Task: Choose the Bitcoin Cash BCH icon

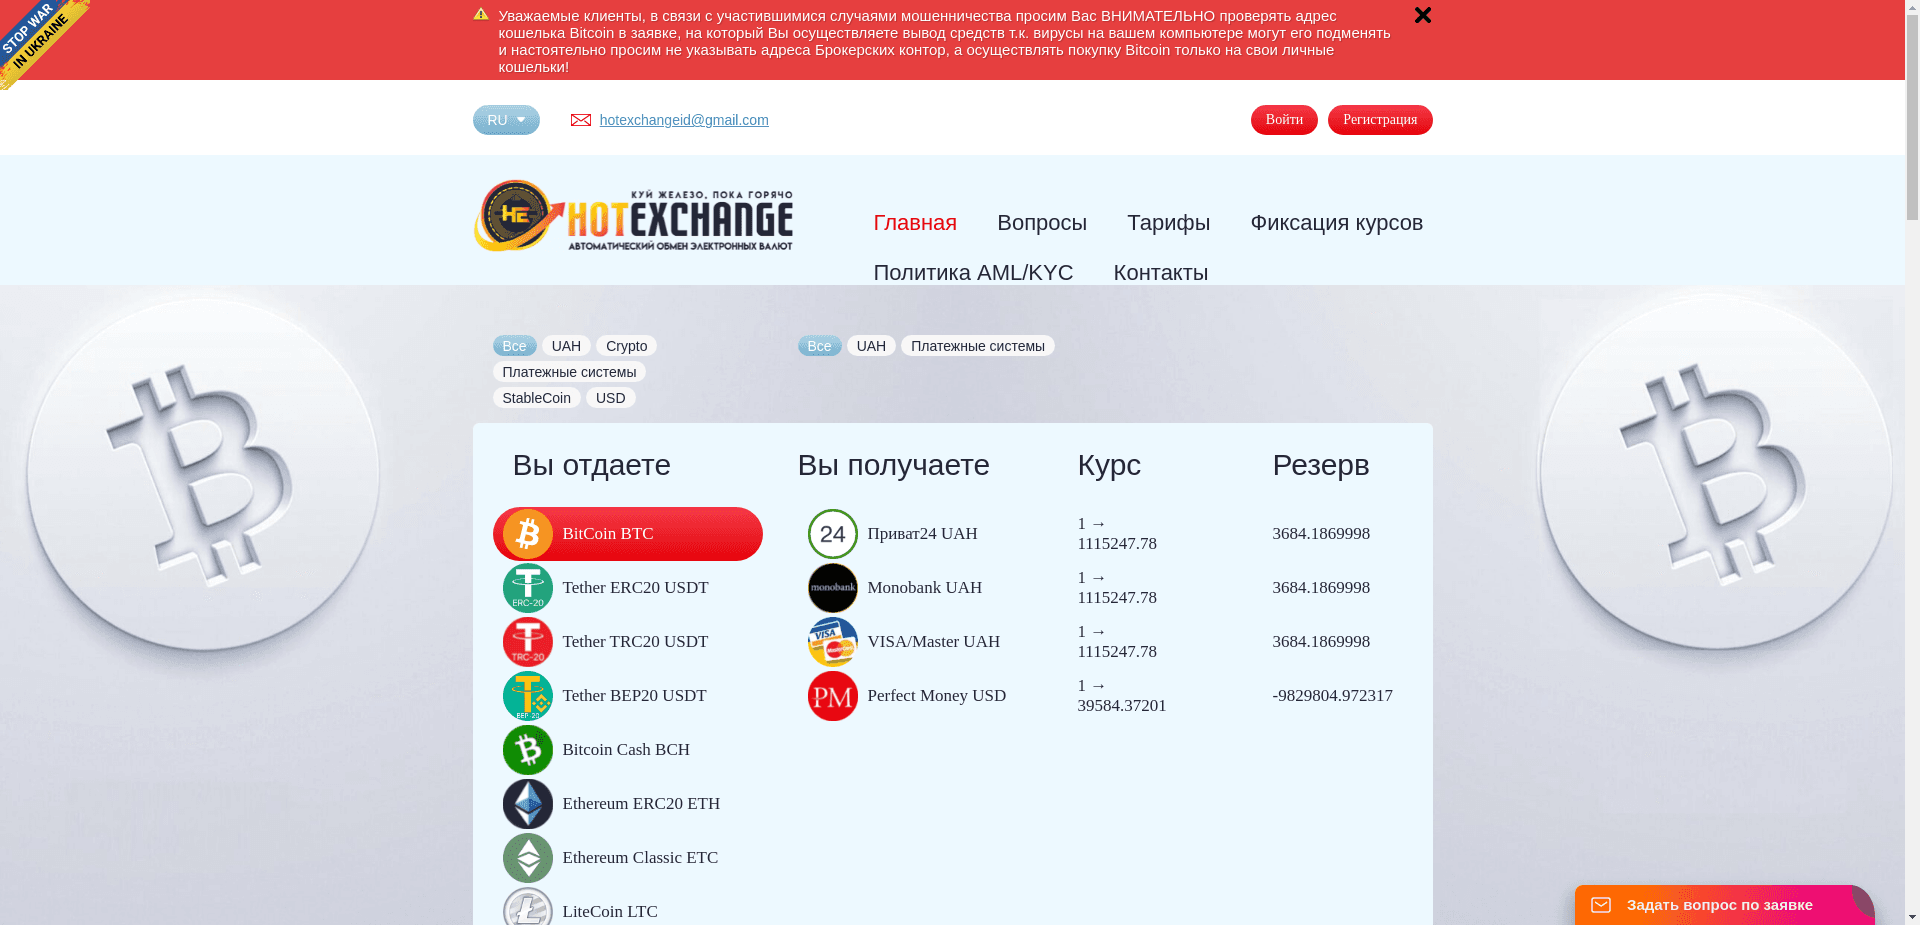Action: (x=527, y=749)
